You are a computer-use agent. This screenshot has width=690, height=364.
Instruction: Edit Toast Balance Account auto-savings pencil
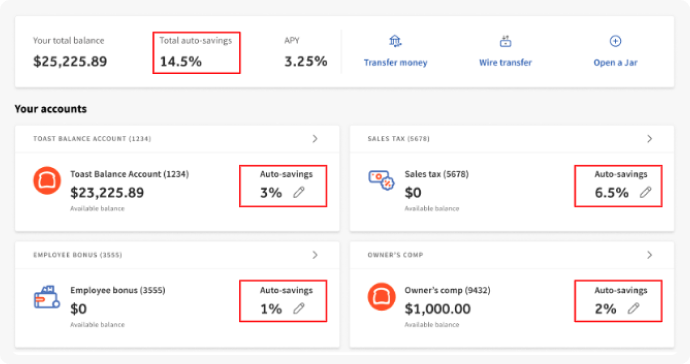(x=299, y=192)
